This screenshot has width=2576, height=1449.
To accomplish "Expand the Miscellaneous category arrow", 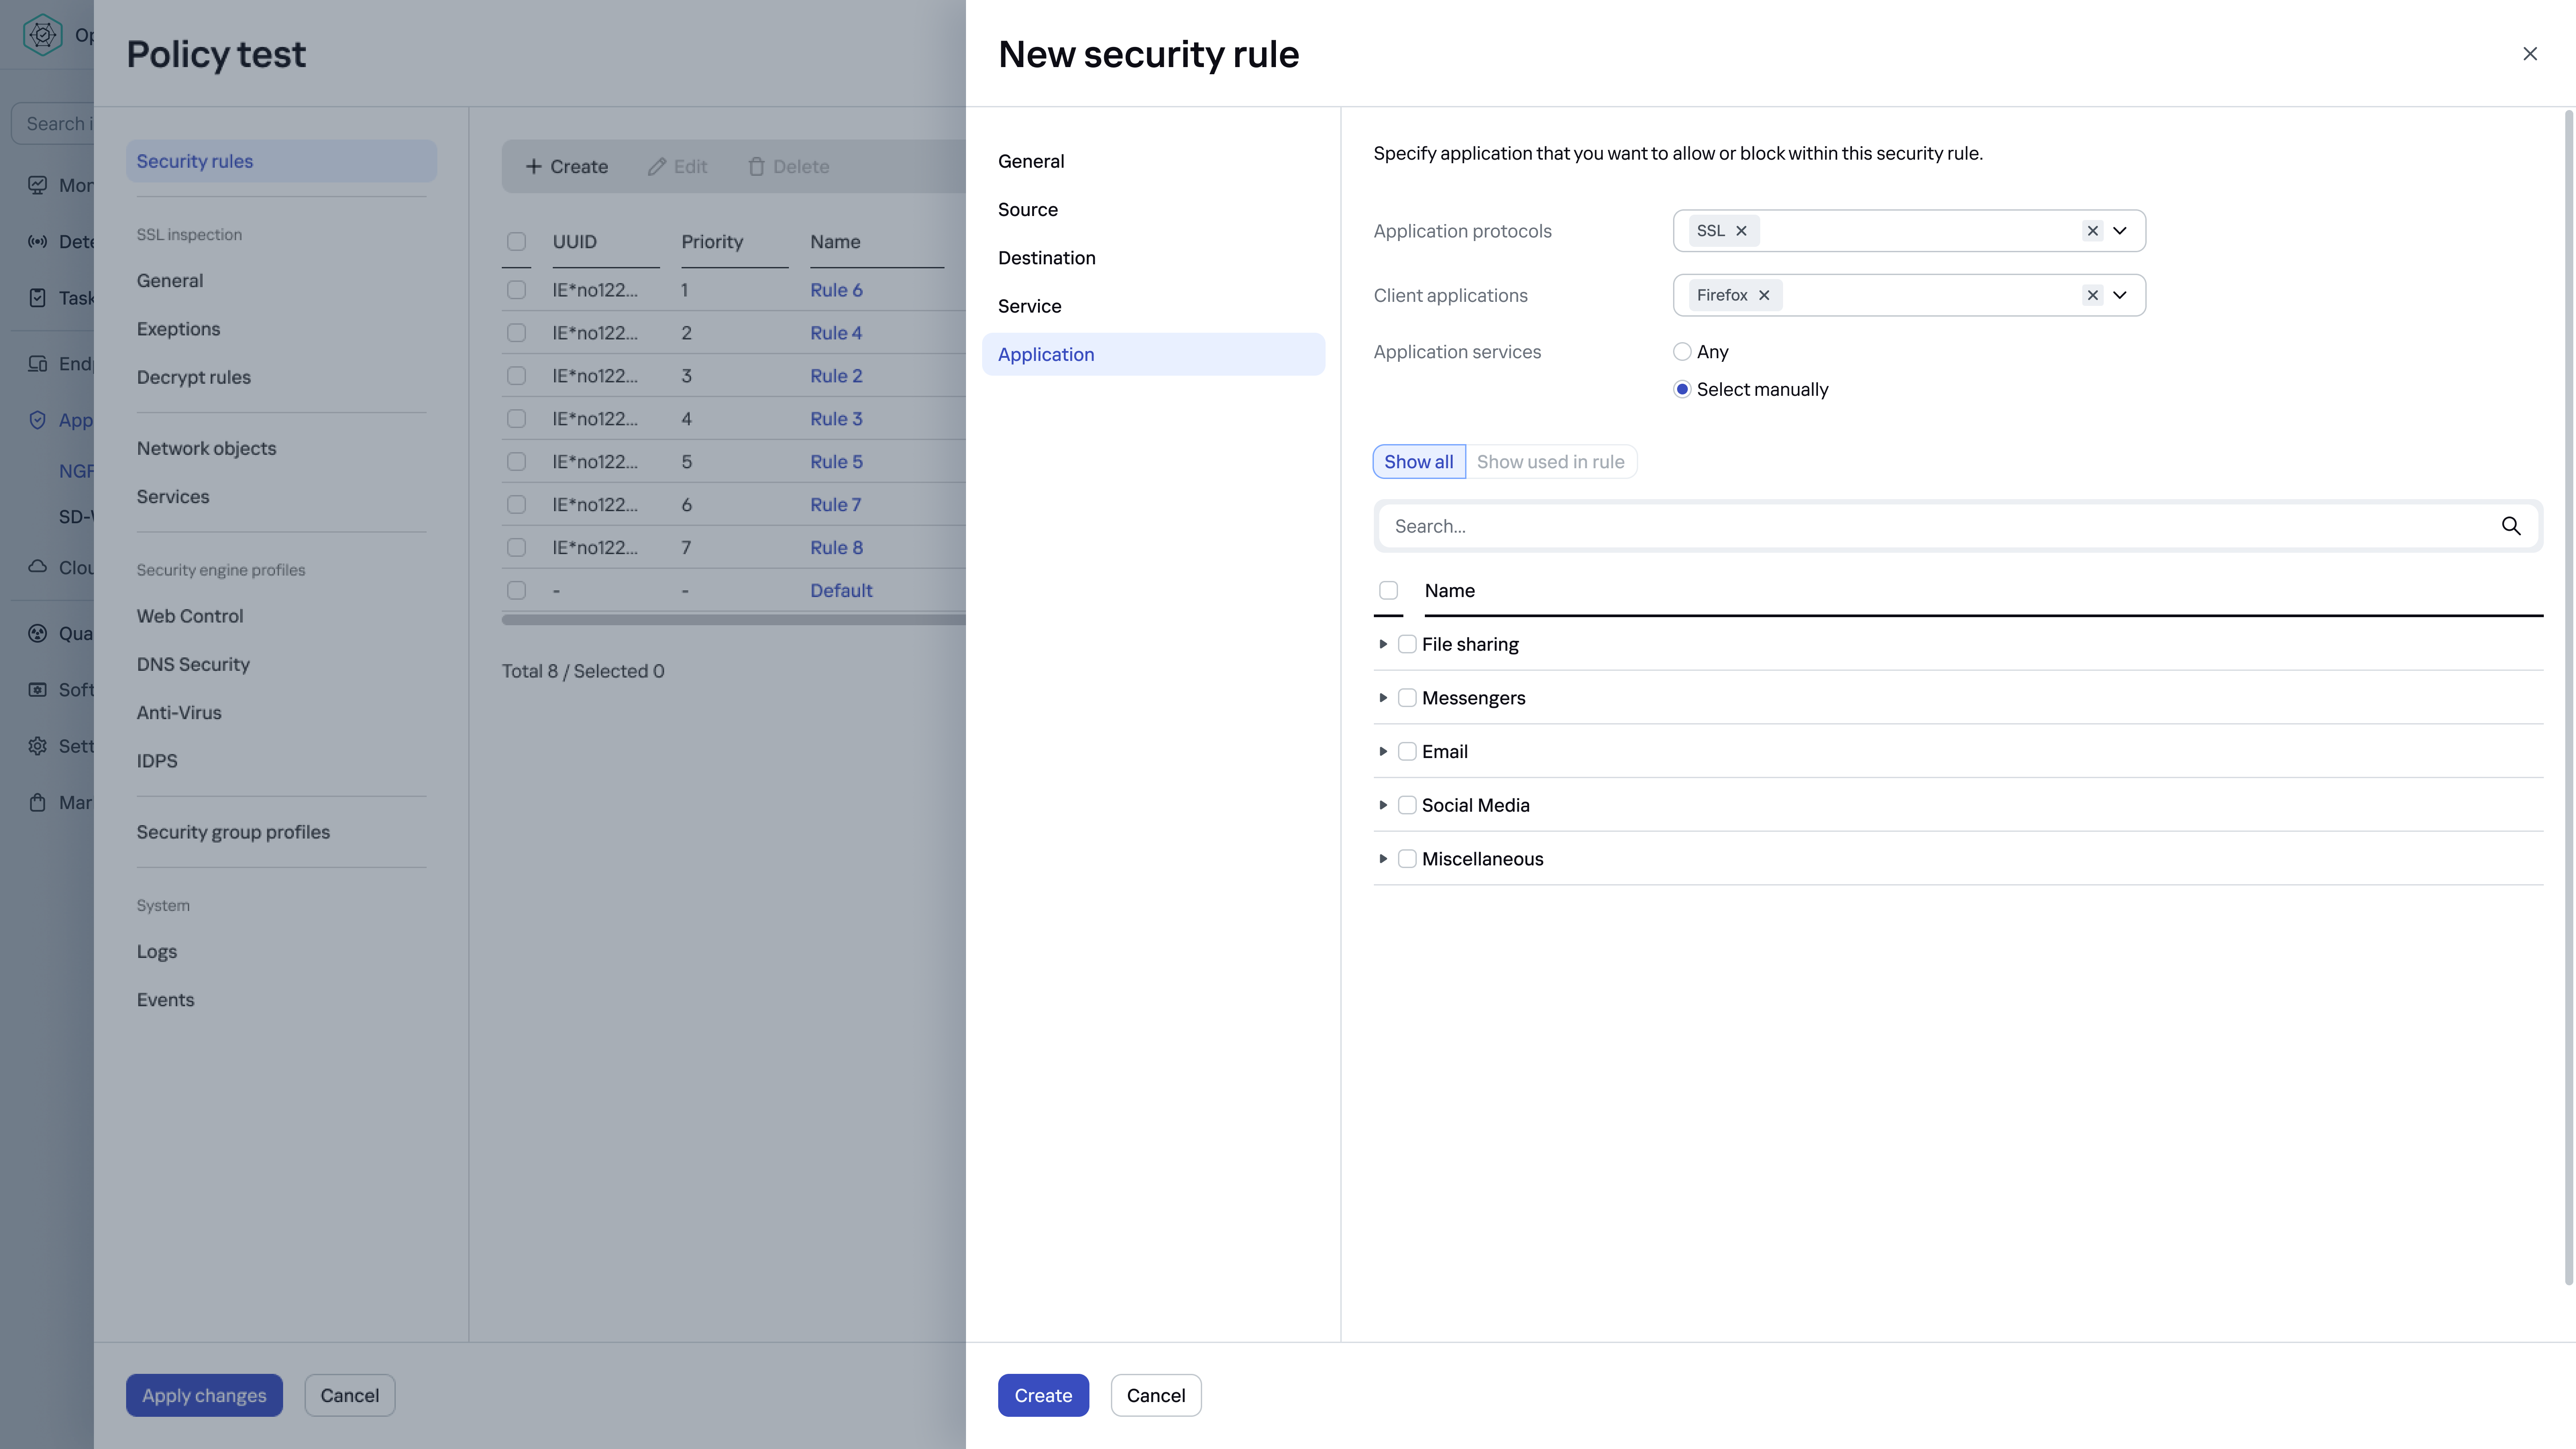I will [1383, 859].
